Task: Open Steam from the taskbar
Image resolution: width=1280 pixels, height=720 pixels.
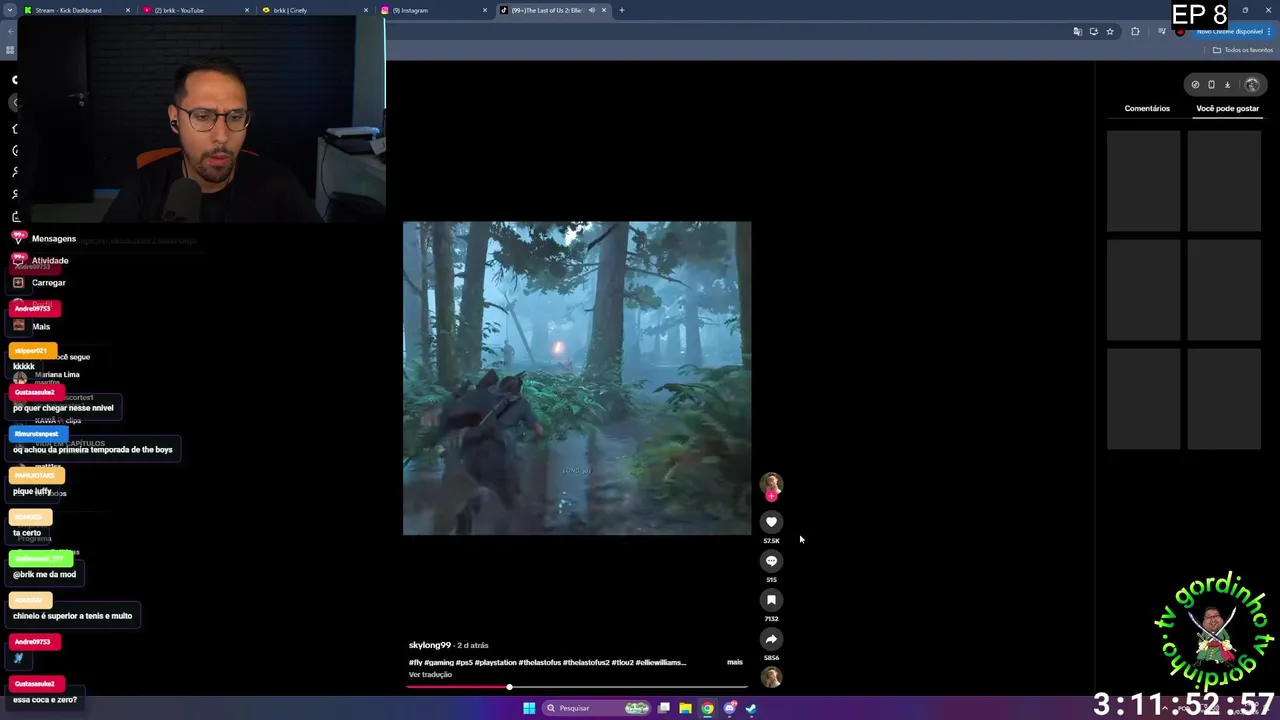Action: [x=751, y=708]
